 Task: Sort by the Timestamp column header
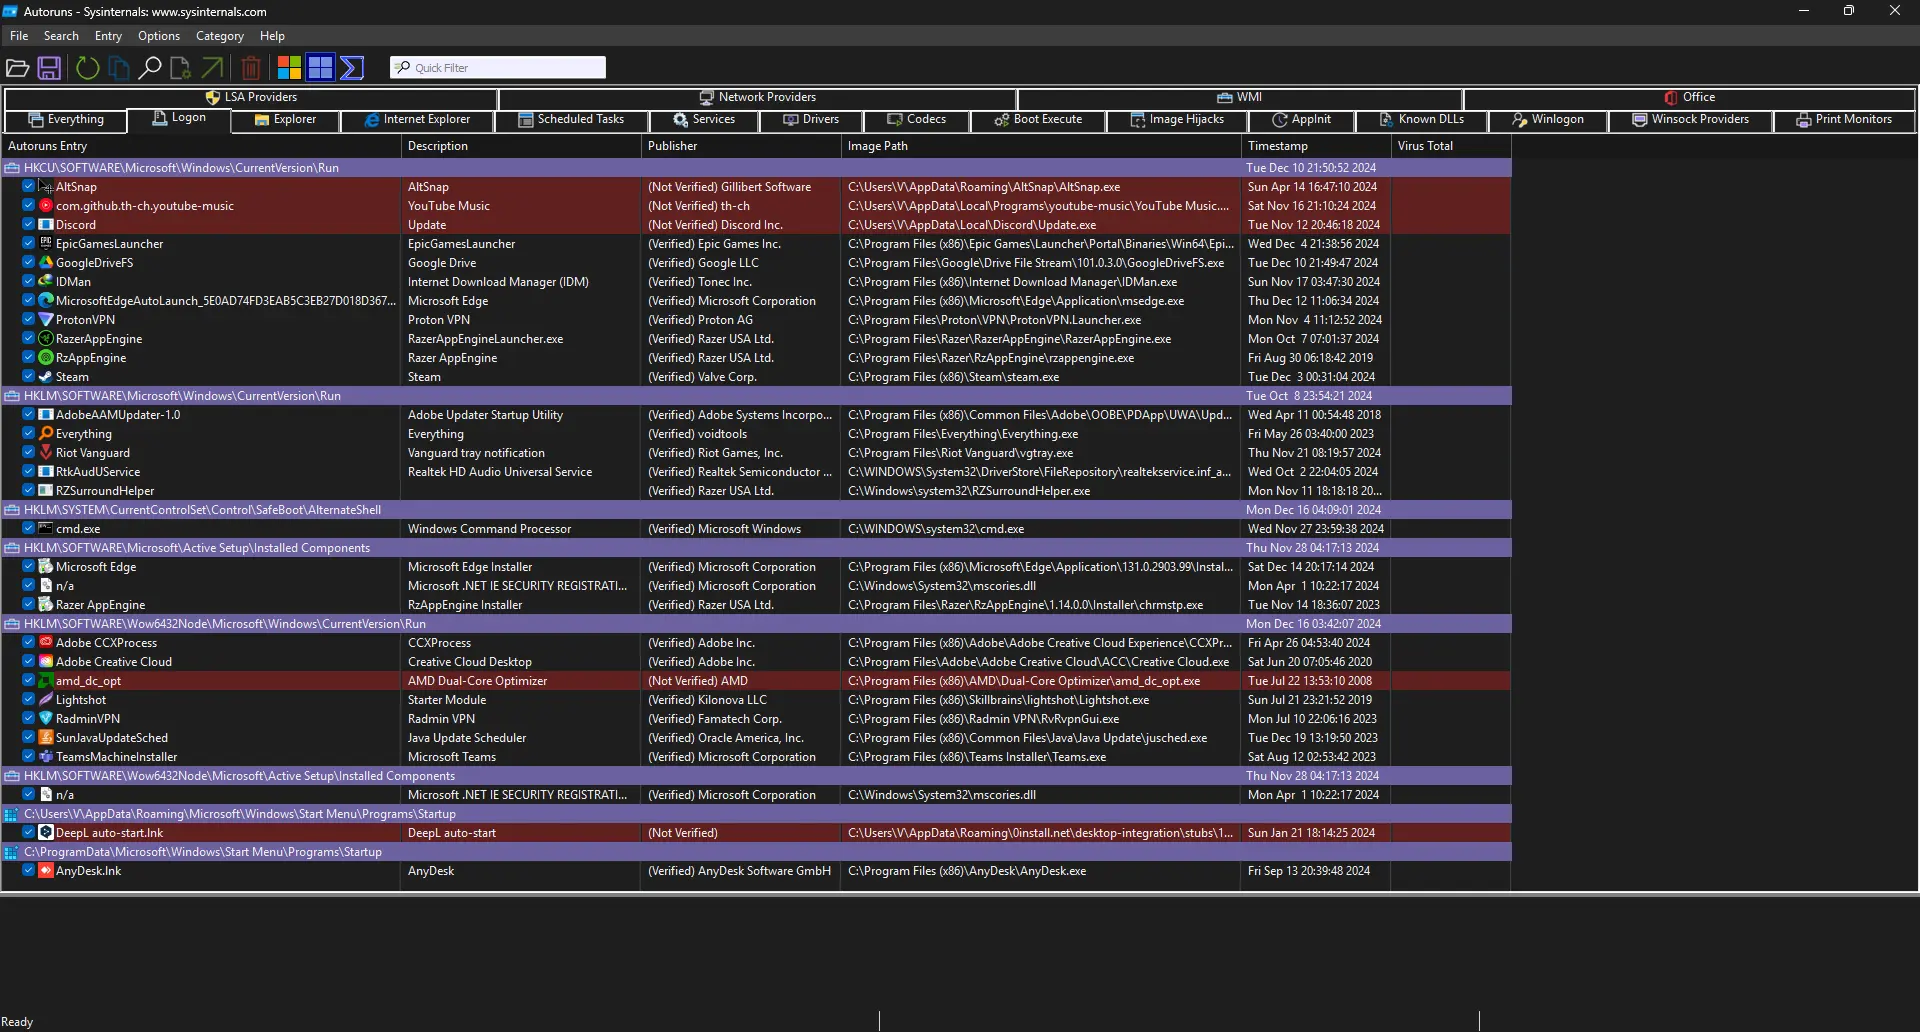[1316, 146]
